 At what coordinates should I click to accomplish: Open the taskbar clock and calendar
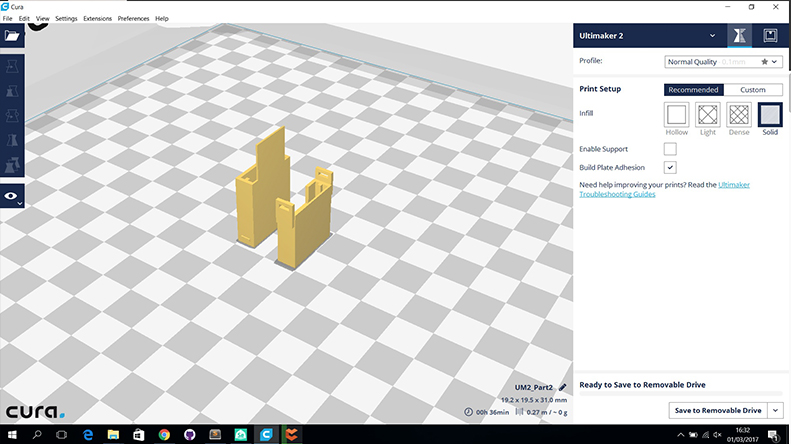pos(743,434)
